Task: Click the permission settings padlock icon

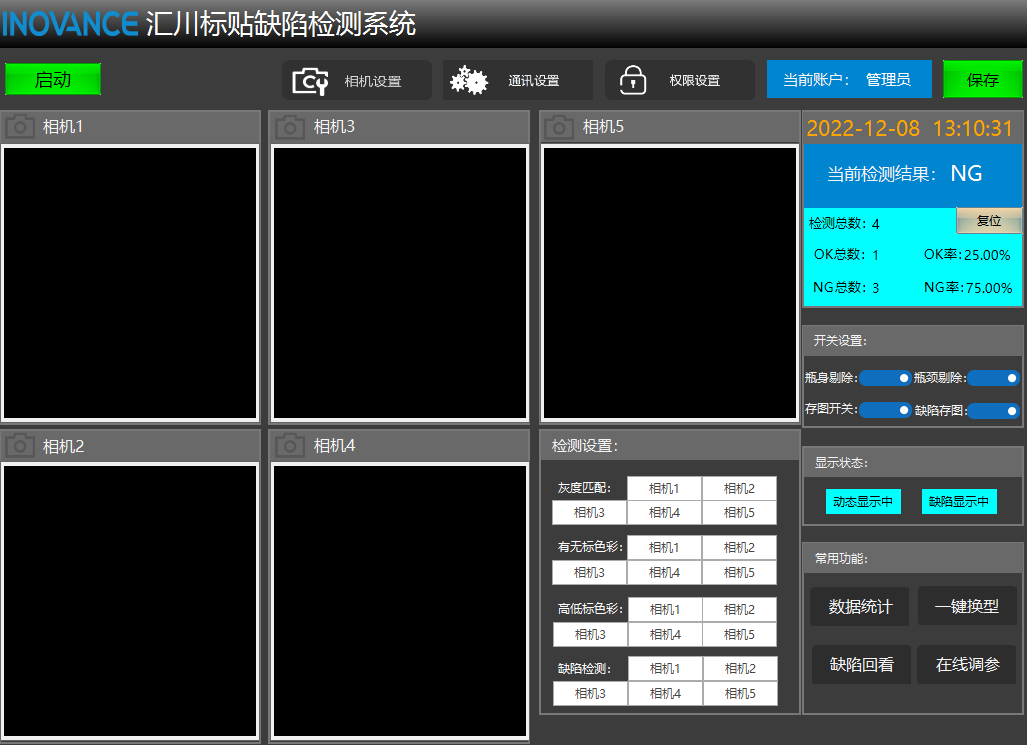Action: 633,81
